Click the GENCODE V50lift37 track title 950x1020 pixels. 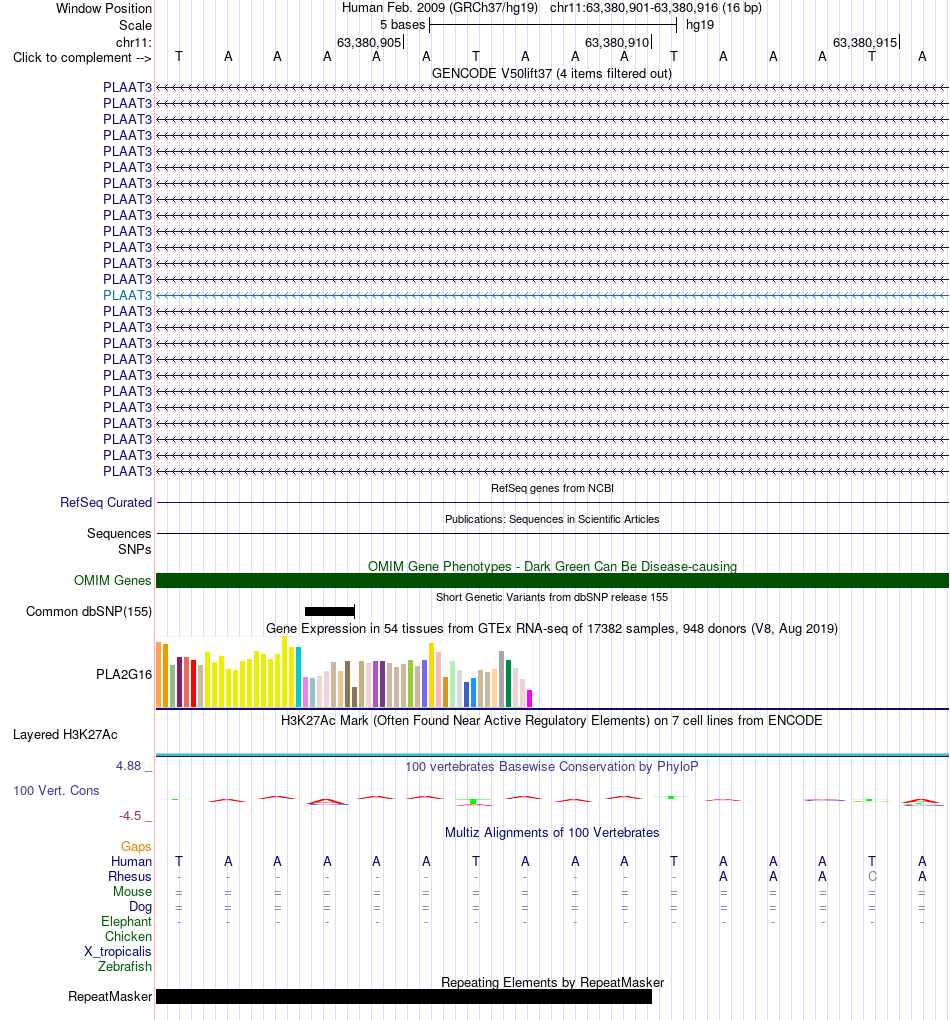click(x=552, y=74)
